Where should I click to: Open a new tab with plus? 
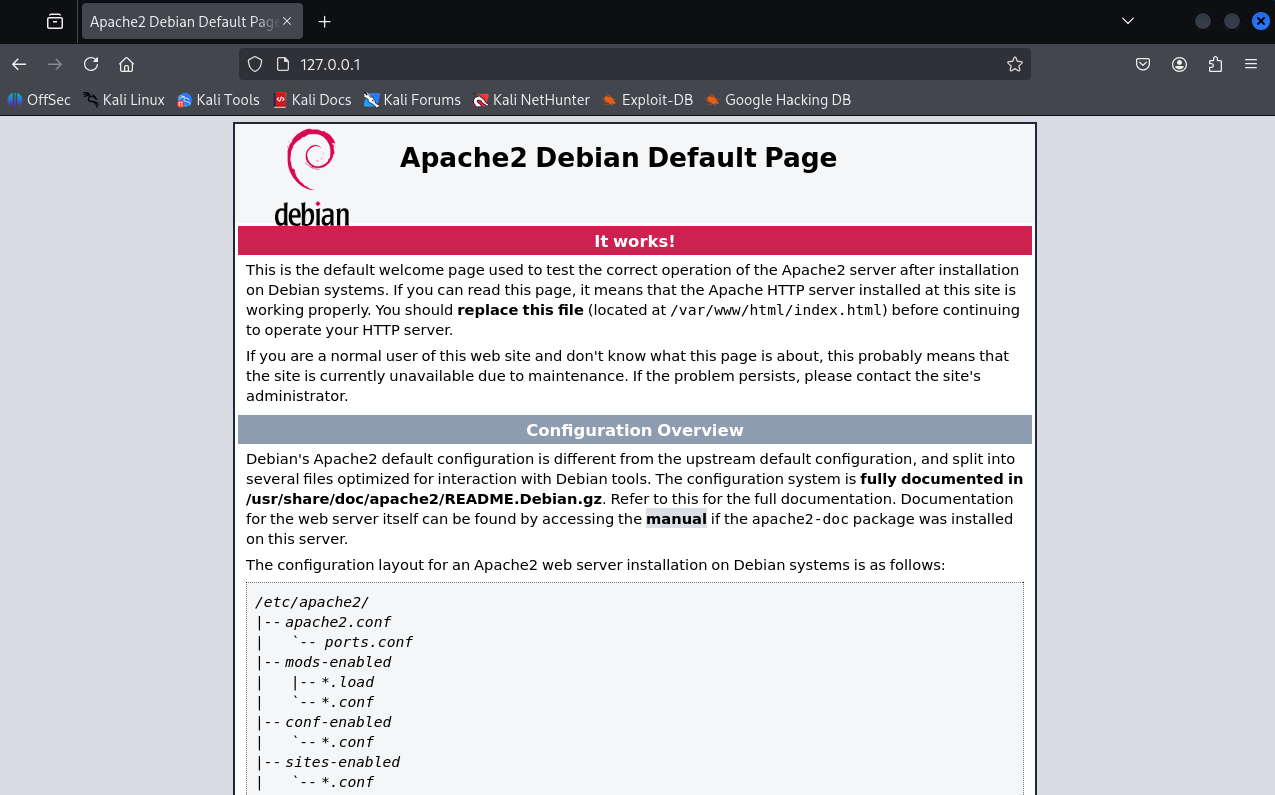coord(324,21)
